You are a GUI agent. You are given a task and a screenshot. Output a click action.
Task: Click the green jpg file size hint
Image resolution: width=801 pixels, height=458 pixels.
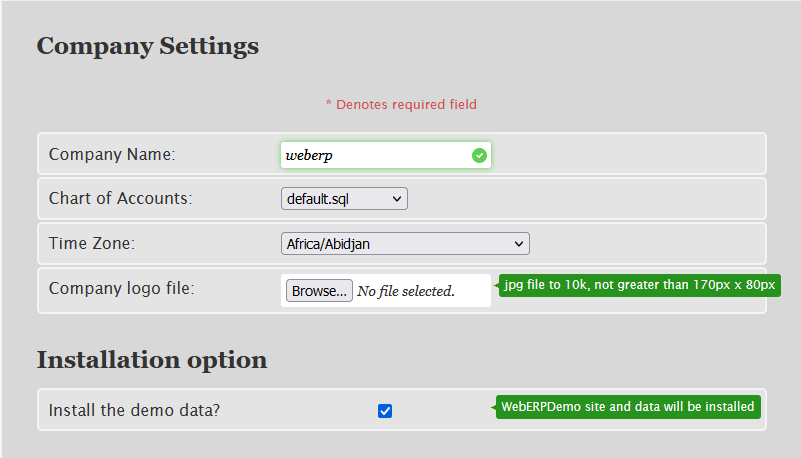[x=640, y=285]
